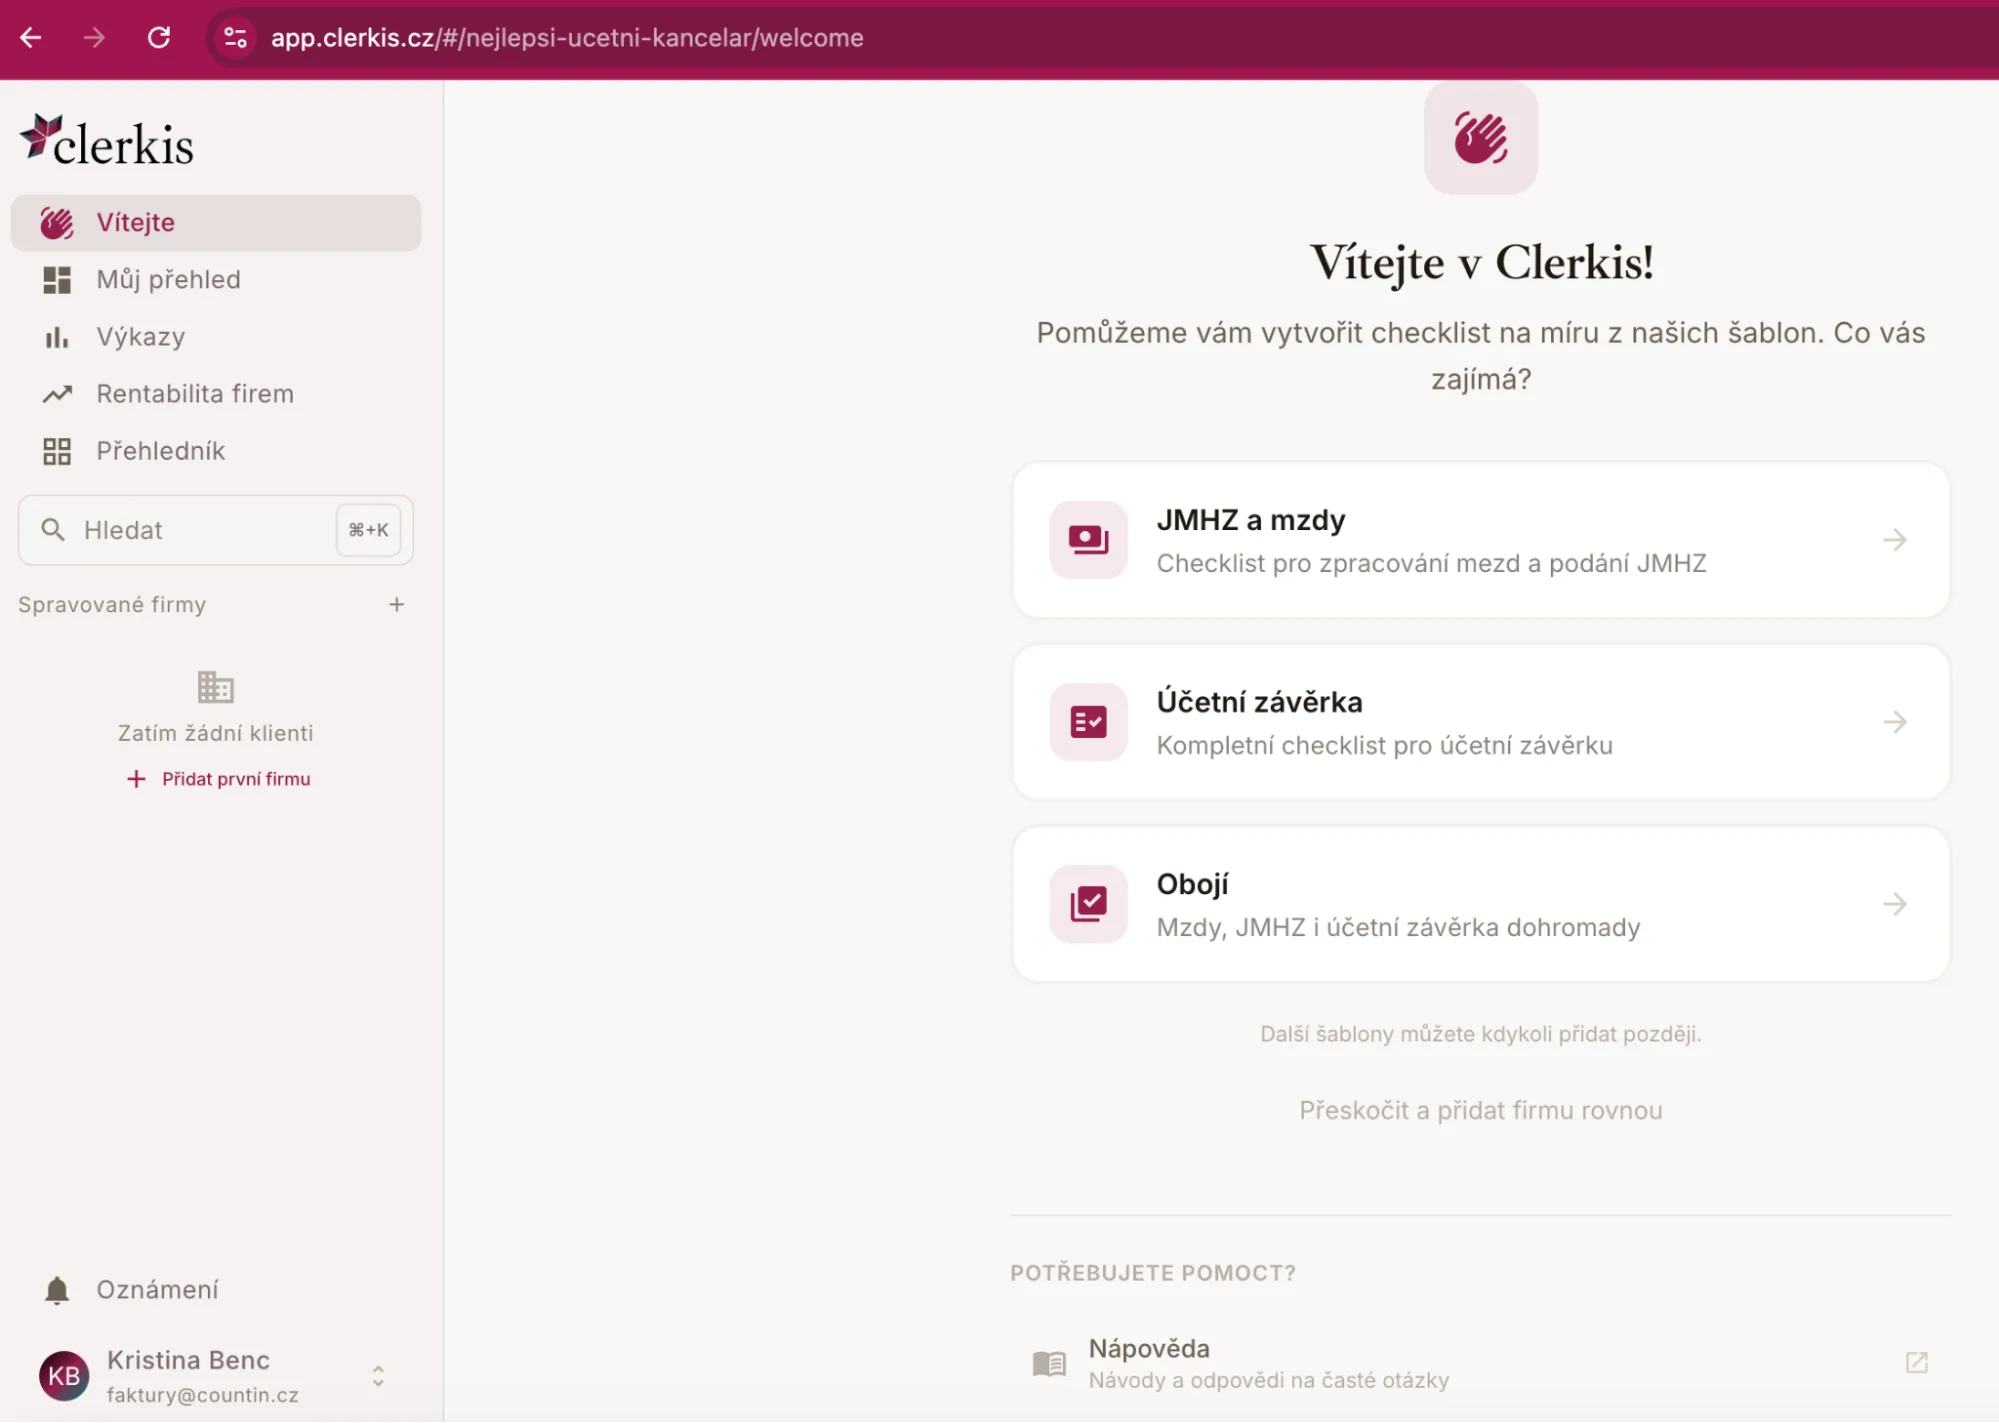Click the forward navigation arrow
Image resolution: width=1999 pixels, height=1423 pixels.
[x=95, y=38]
